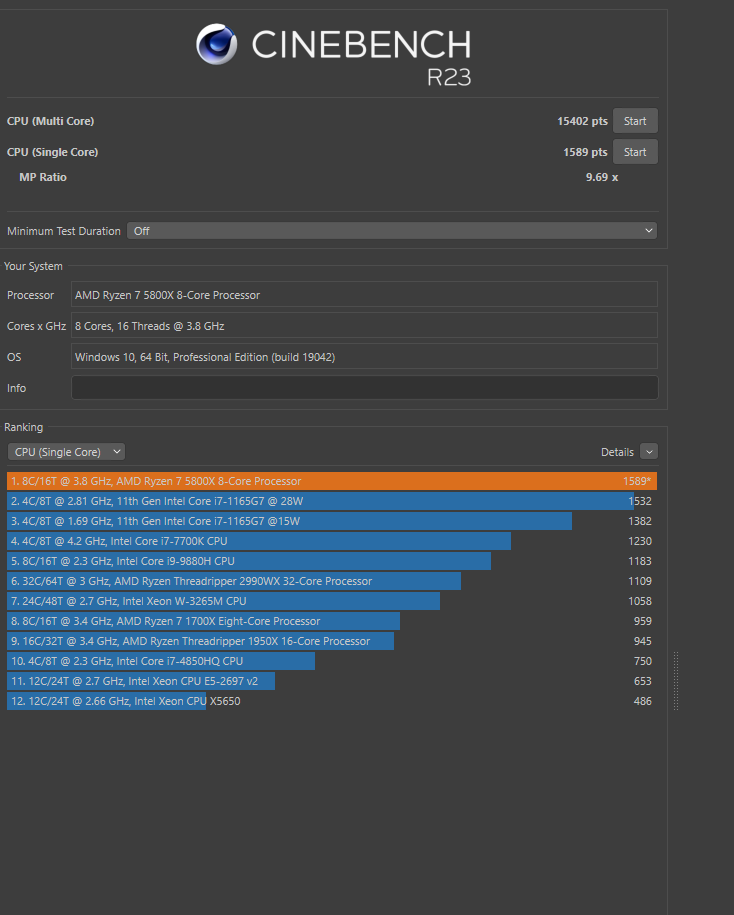This screenshot has width=734, height=915.
Task: Click the Cinebench logo sphere icon
Action: 216,44
